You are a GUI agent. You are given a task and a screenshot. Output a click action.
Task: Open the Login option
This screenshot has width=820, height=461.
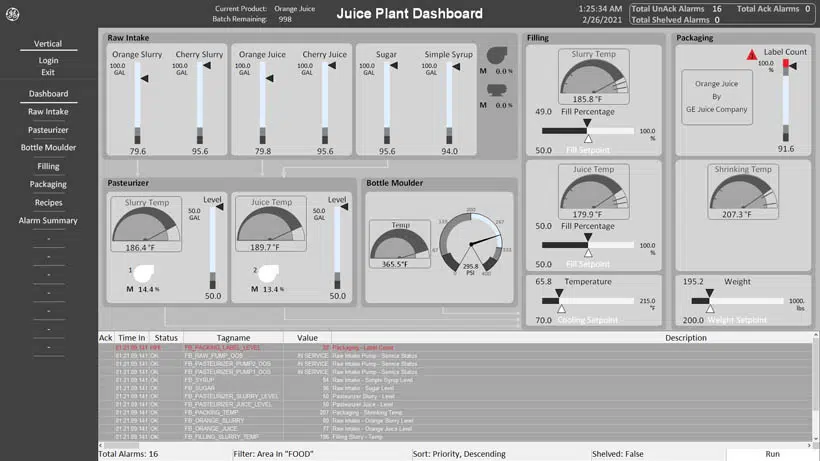point(48,61)
